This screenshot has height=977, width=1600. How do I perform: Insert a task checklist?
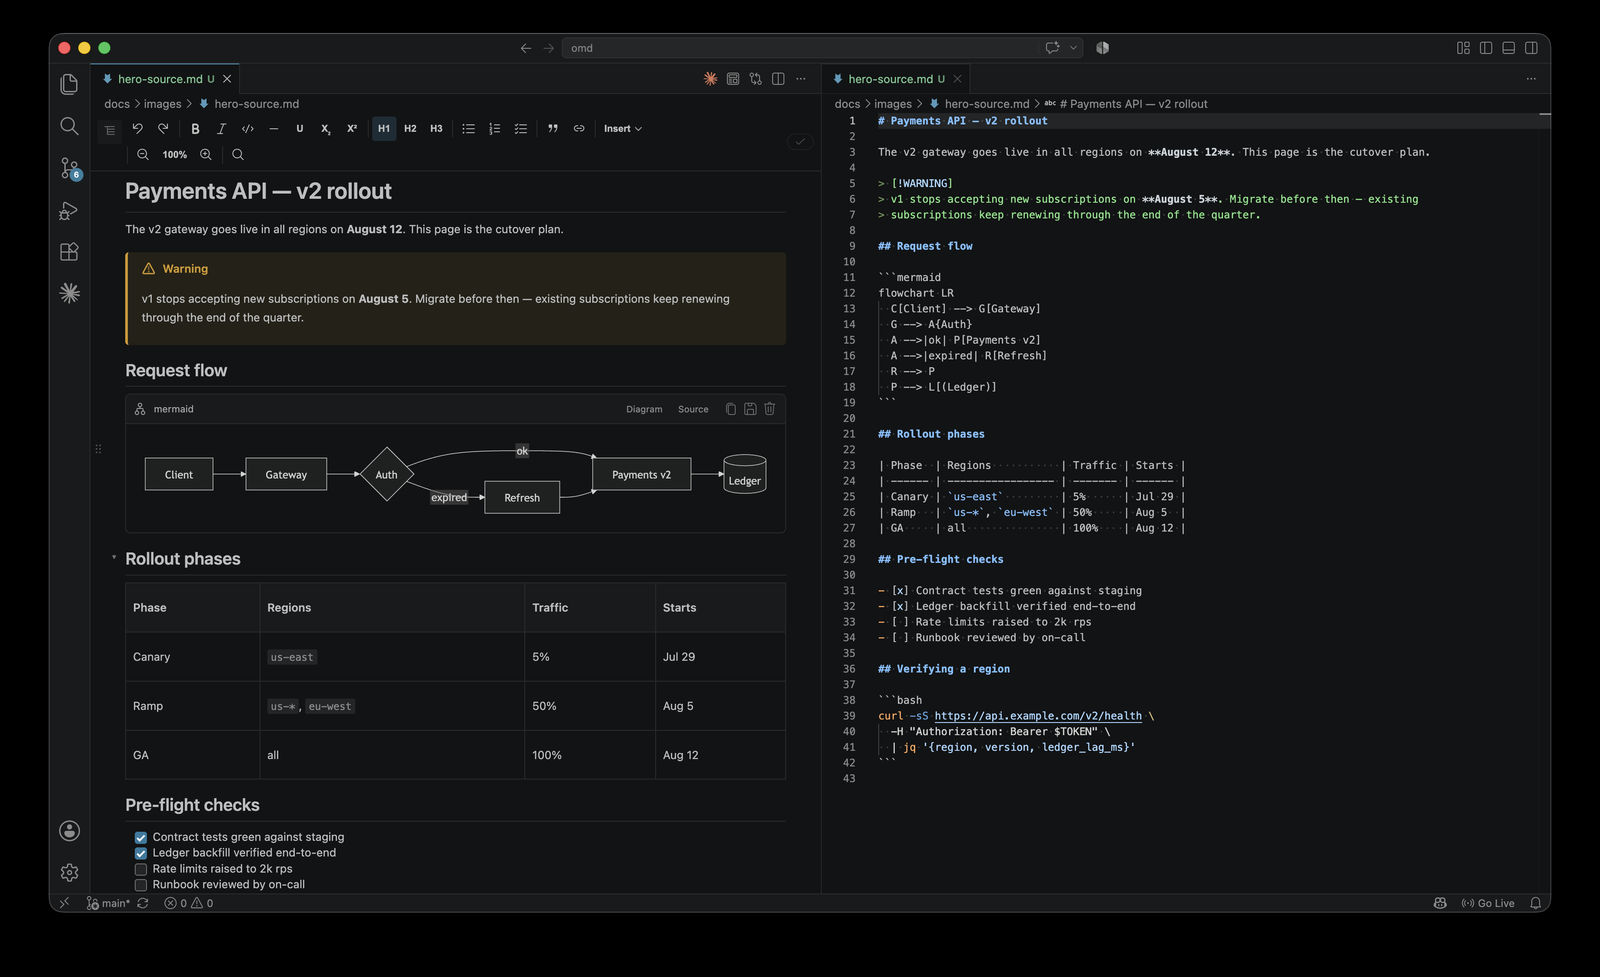(x=520, y=128)
